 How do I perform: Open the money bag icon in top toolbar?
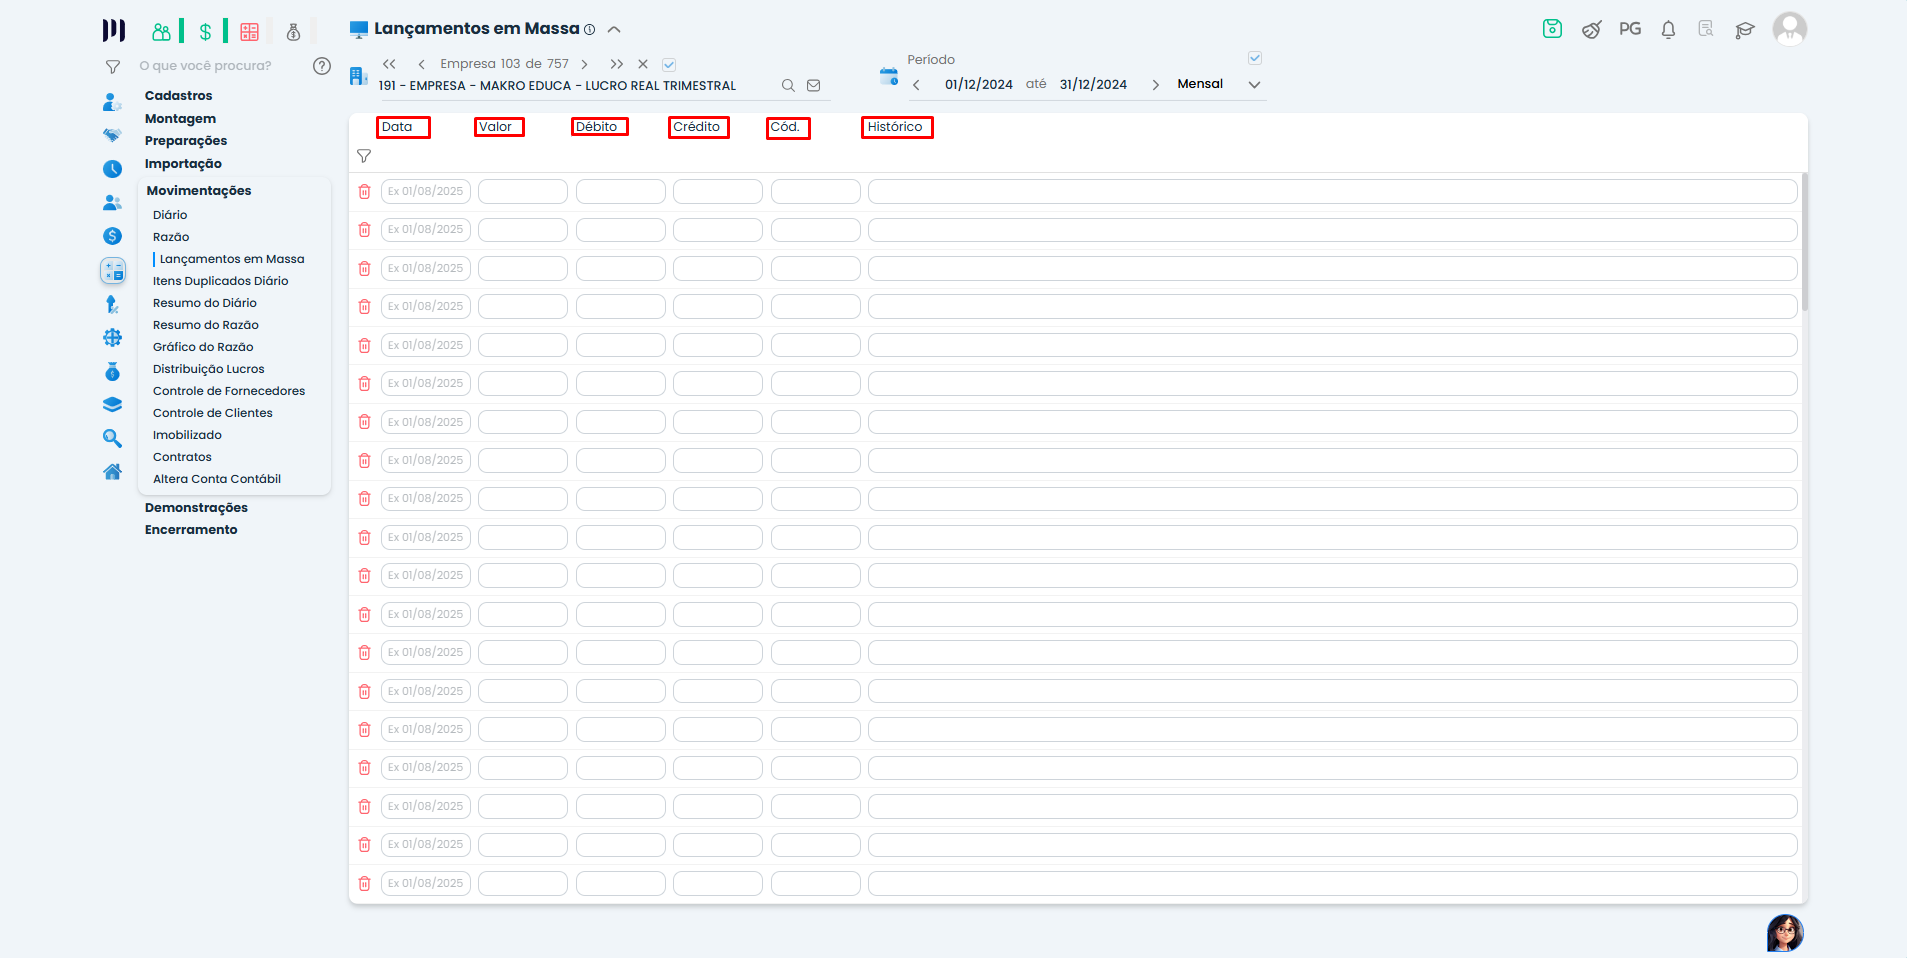[x=293, y=32]
